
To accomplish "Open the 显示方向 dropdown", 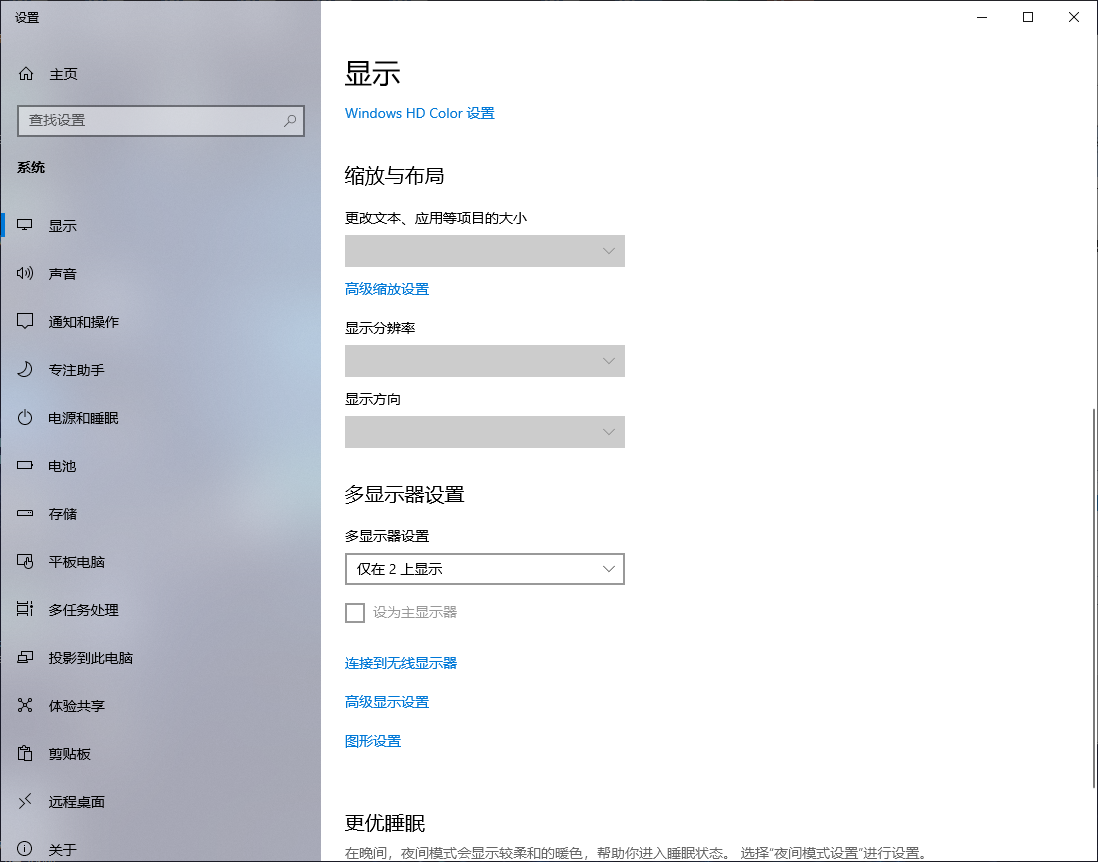I will [485, 432].
